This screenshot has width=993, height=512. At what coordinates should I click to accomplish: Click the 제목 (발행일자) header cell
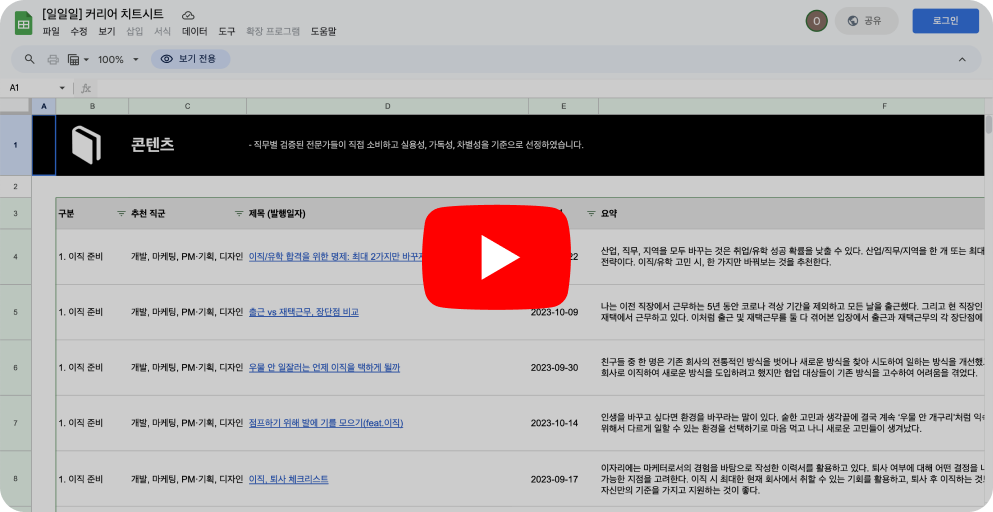277,214
